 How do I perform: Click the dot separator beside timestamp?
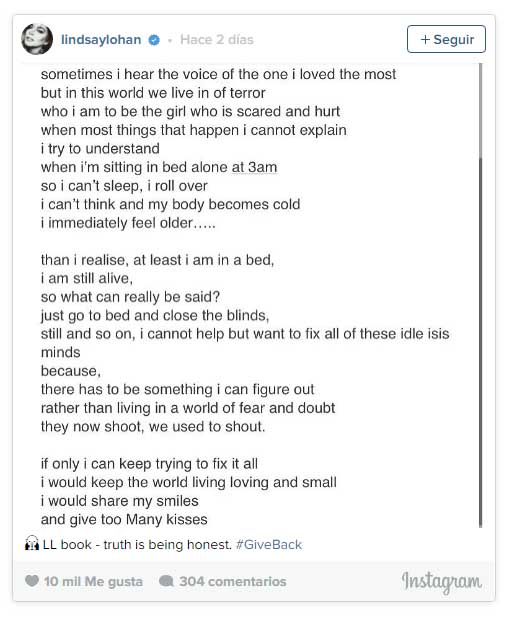(x=170, y=40)
